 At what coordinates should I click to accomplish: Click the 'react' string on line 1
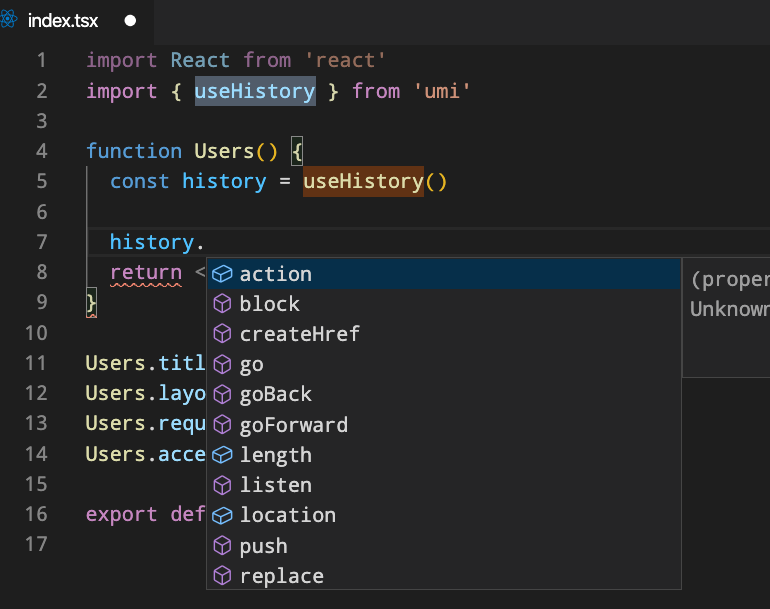(x=345, y=60)
